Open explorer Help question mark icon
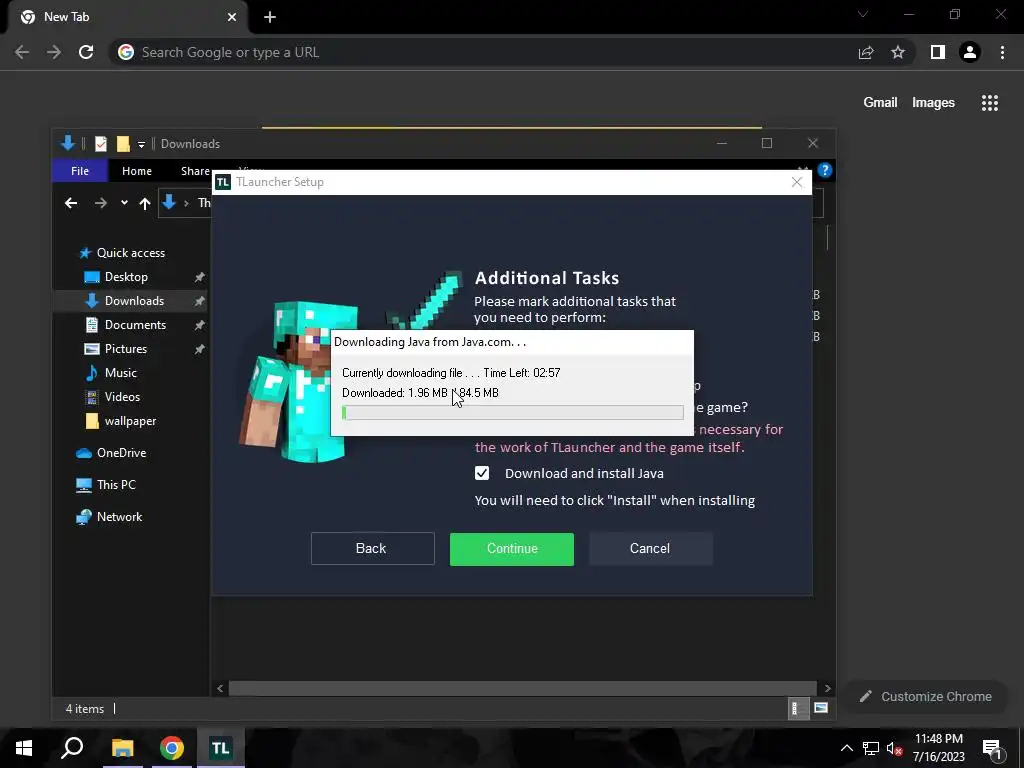The height and width of the screenshot is (768, 1024). (x=825, y=170)
